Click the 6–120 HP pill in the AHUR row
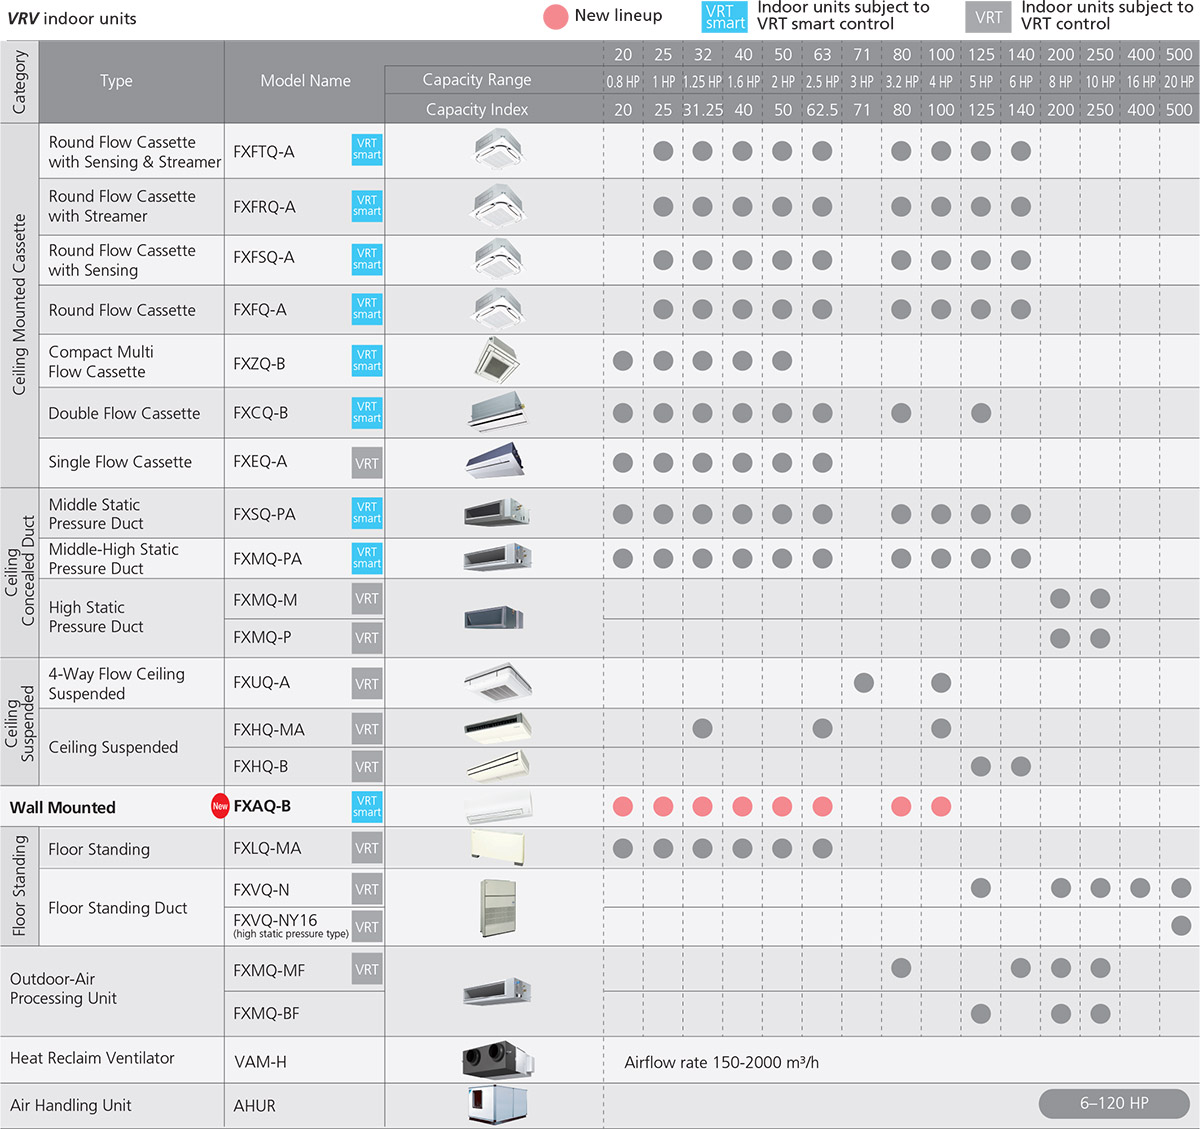The height and width of the screenshot is (1129, 1200). 1114,1103
